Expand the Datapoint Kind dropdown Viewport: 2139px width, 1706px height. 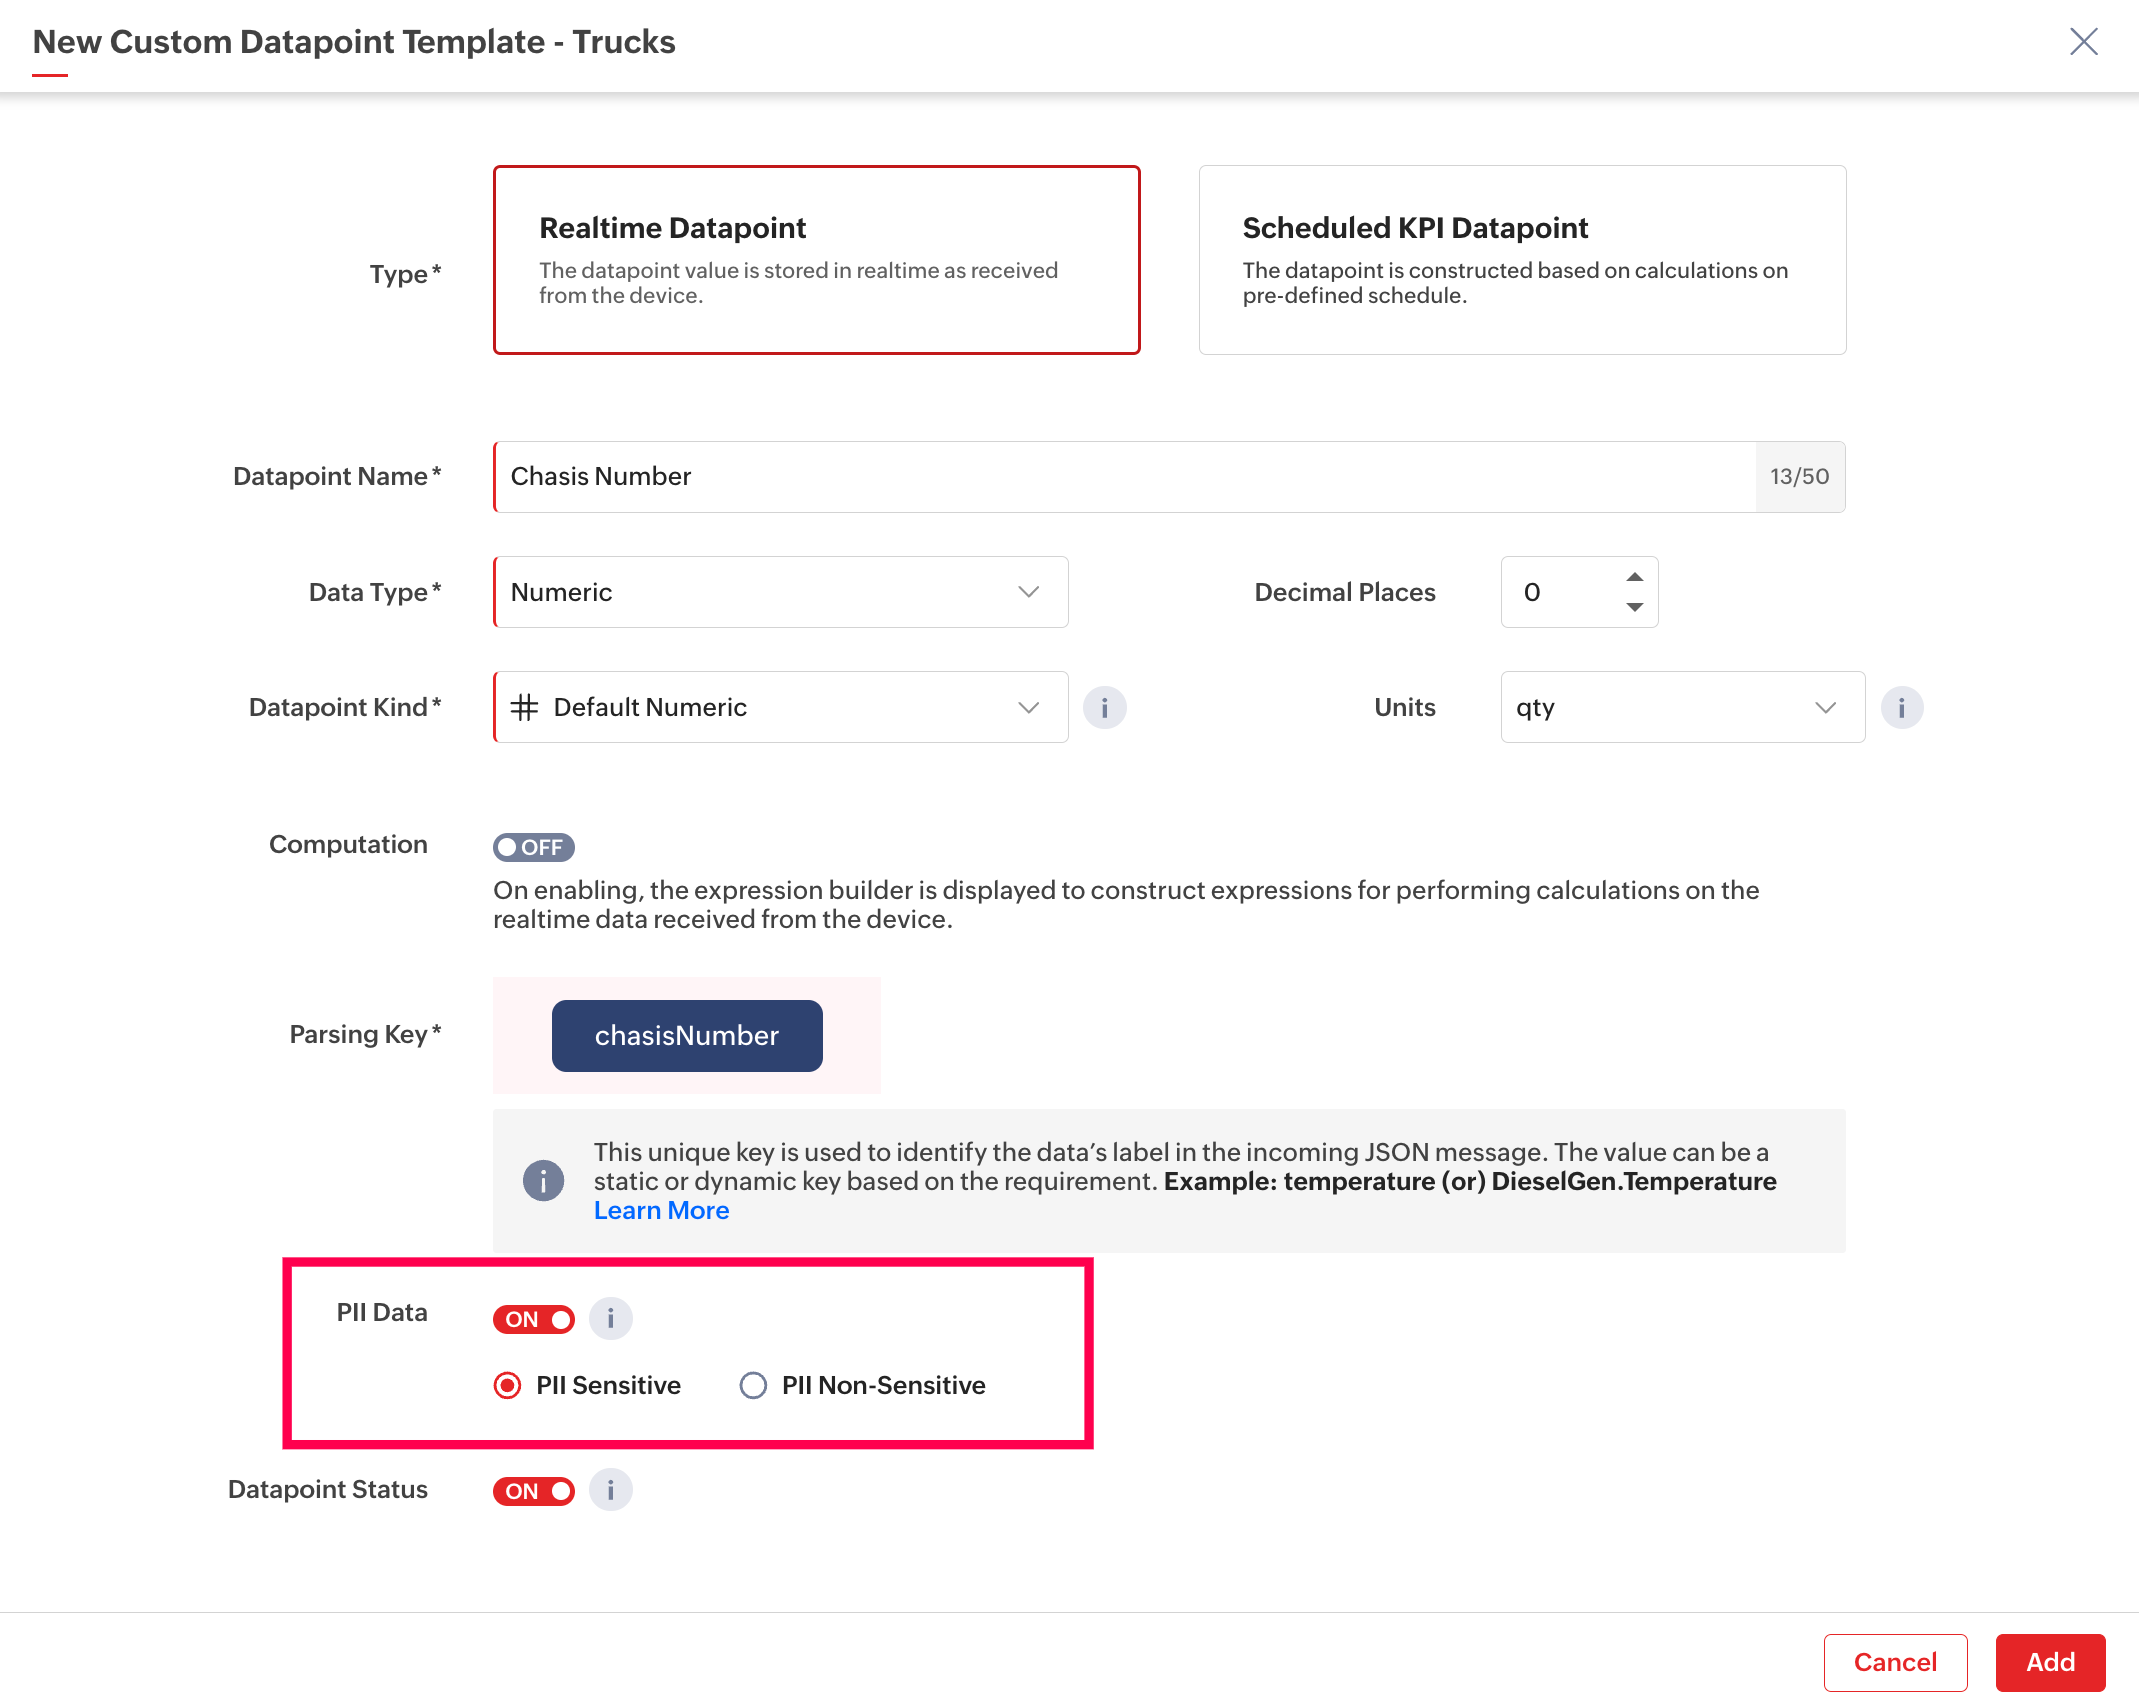[x=780, y=707]
